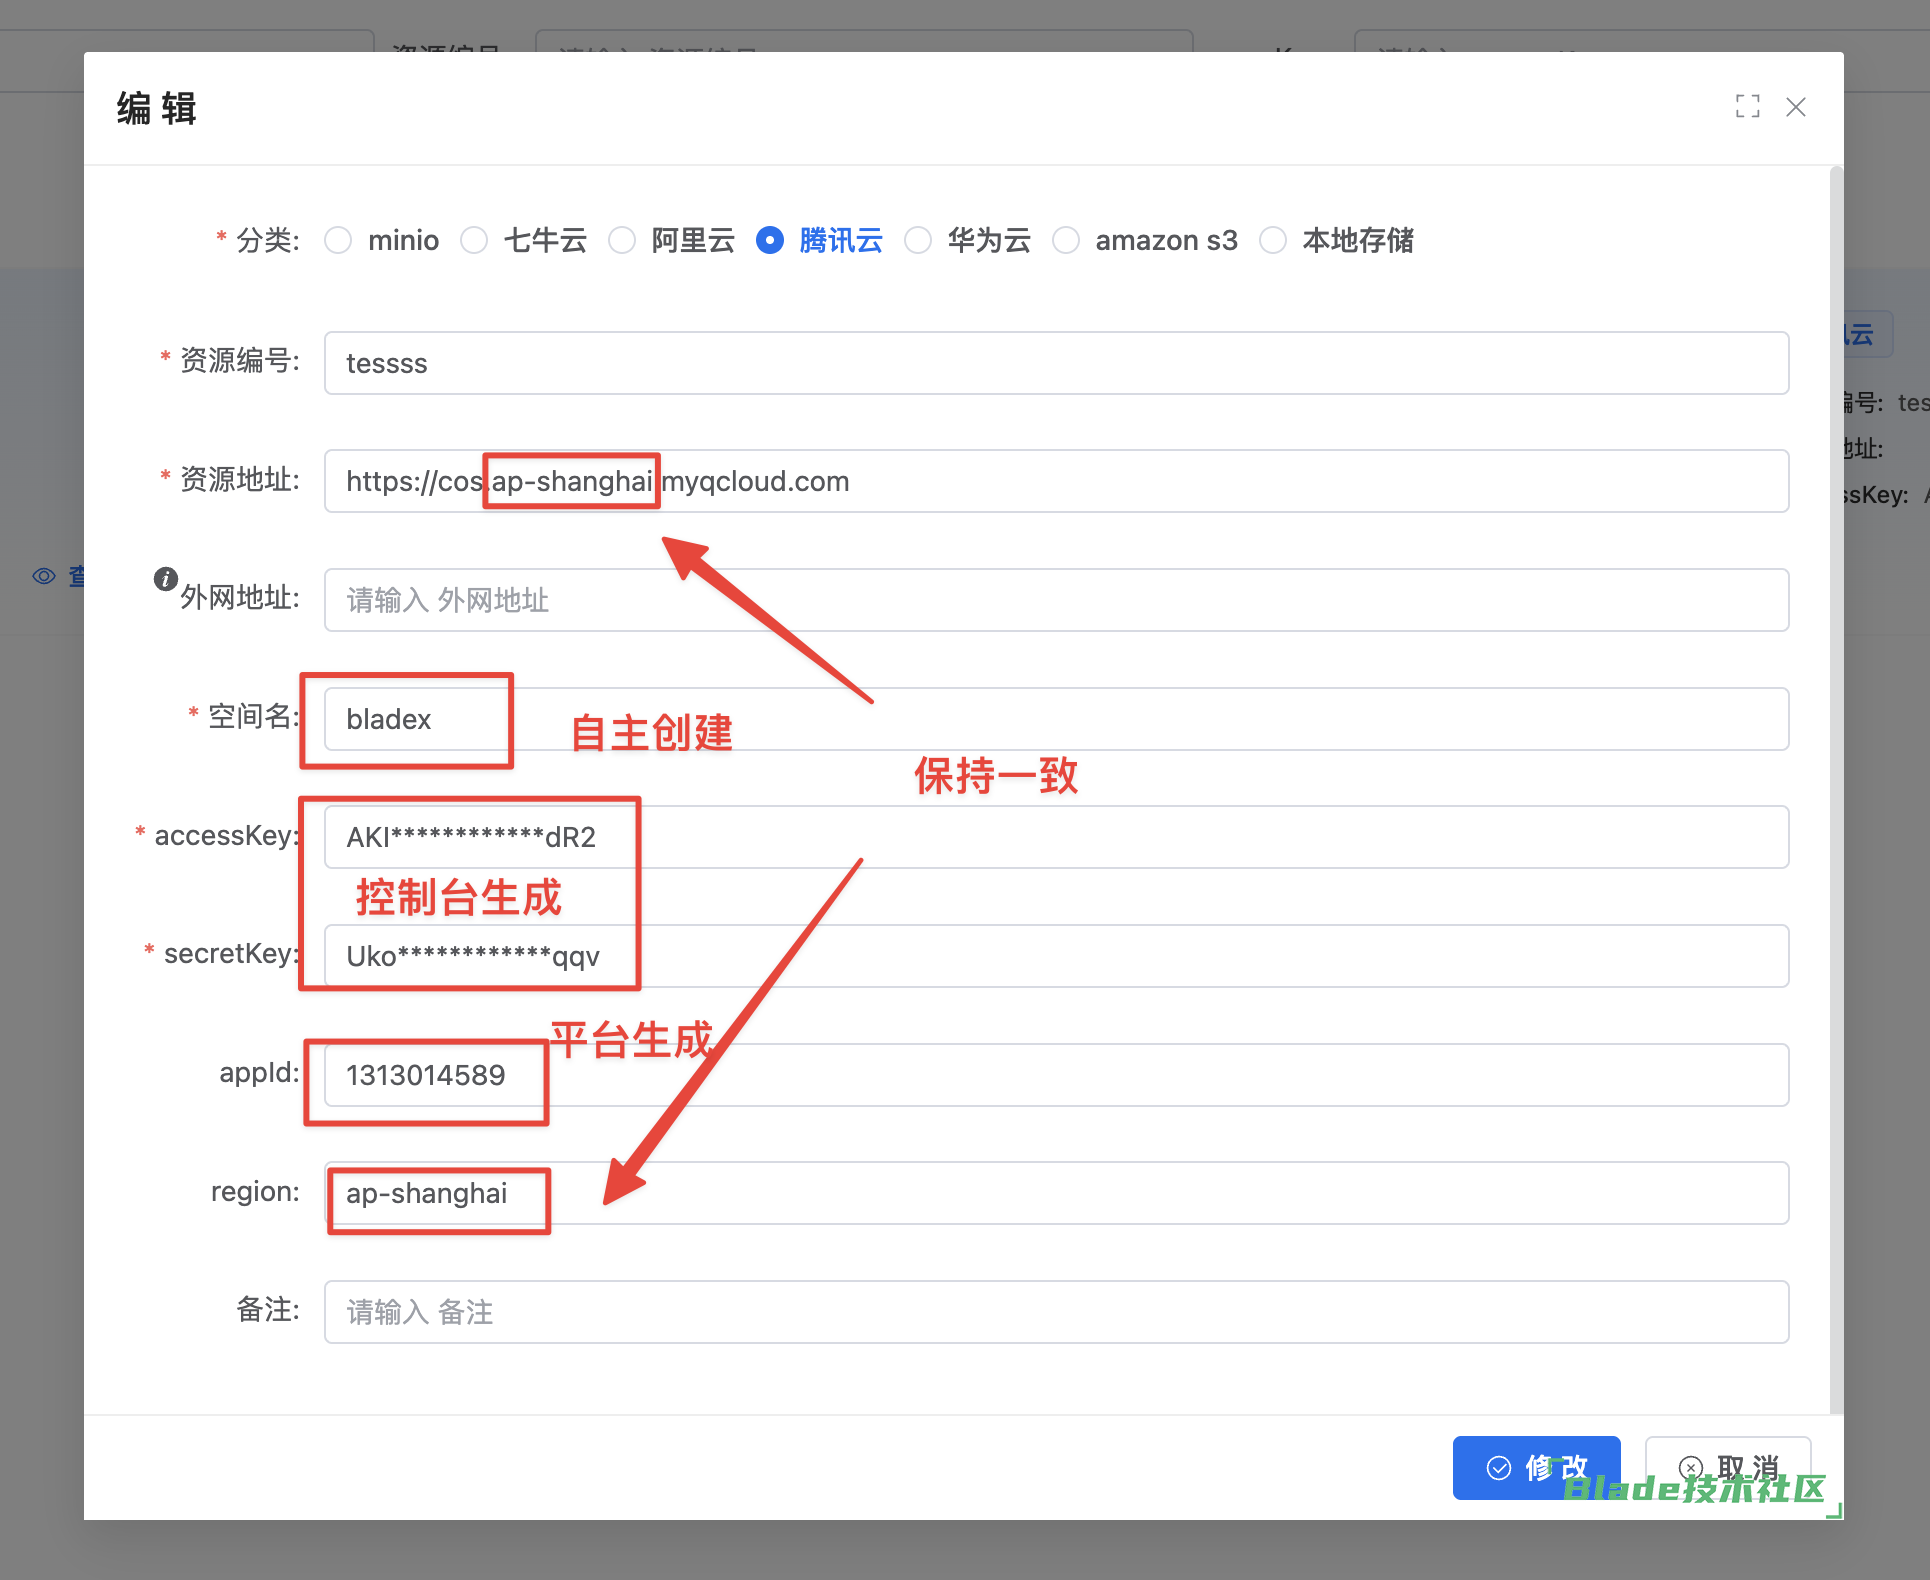Click the 分类 field label
The height and width of the screenshot is (1580, 1930).
click(267, 240)
